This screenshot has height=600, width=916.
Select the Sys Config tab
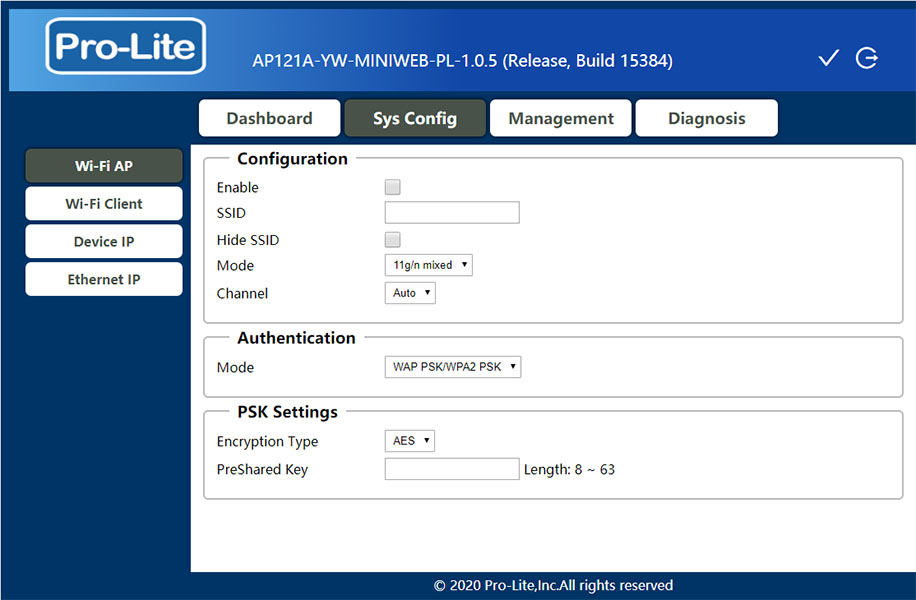point(415,118)
